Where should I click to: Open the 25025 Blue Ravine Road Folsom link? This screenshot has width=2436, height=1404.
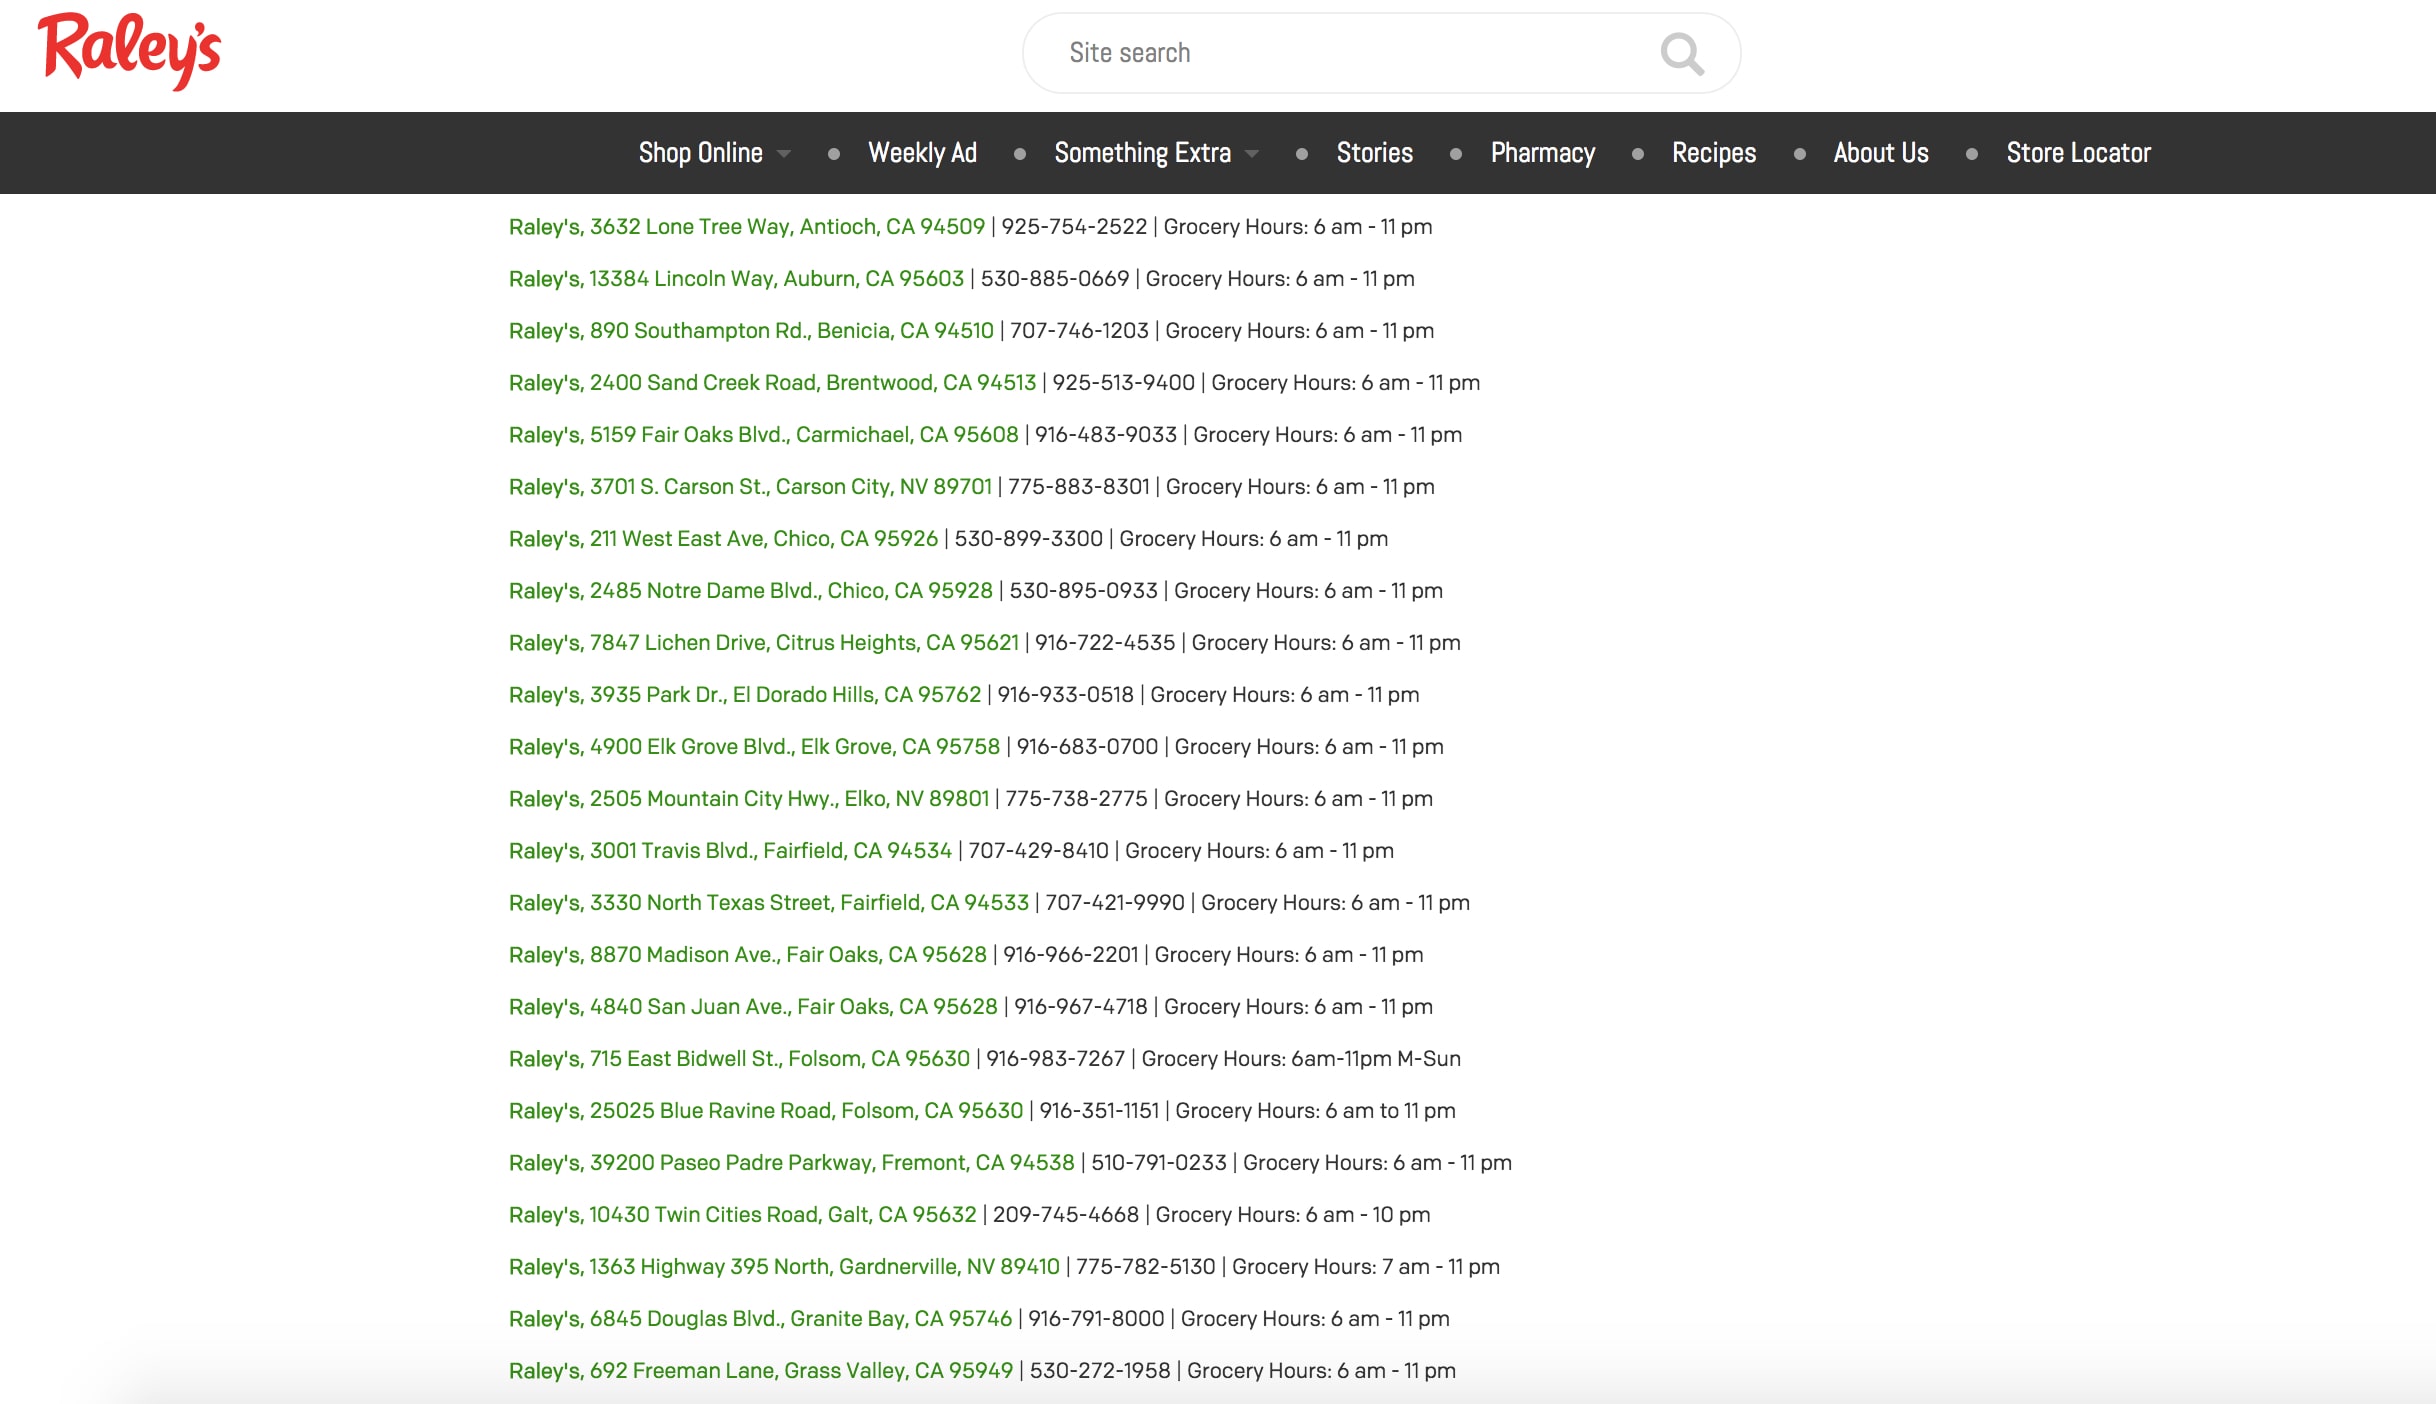[x=766, y=1111]
